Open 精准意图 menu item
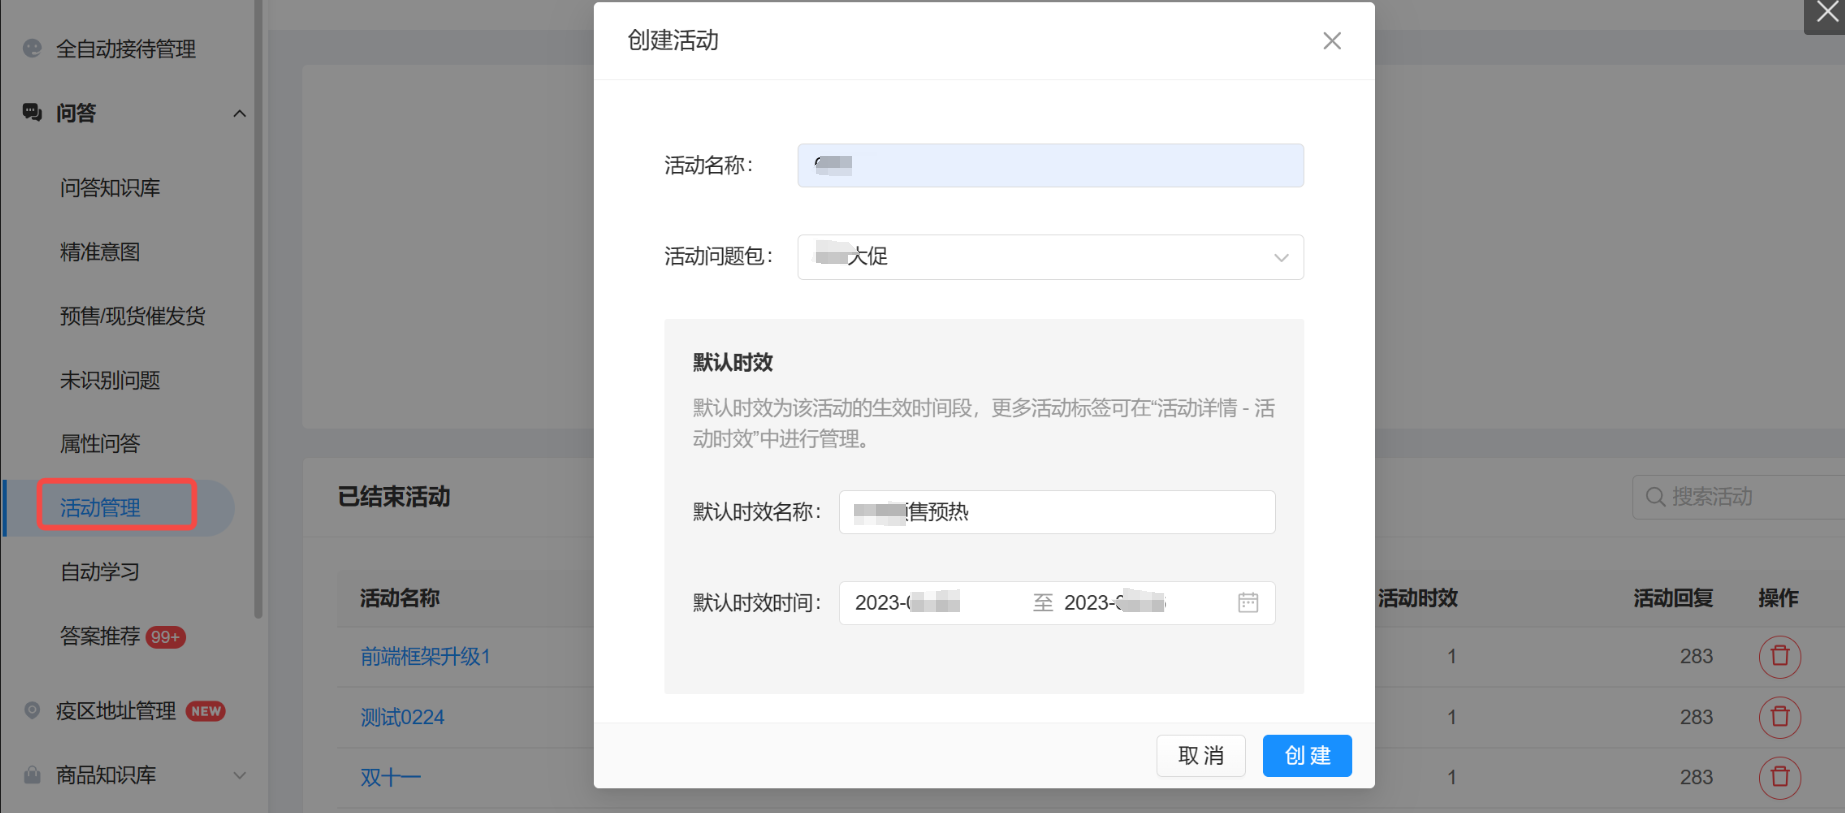This screenshot has height=813, width=1845. click(x=100, y=252)
